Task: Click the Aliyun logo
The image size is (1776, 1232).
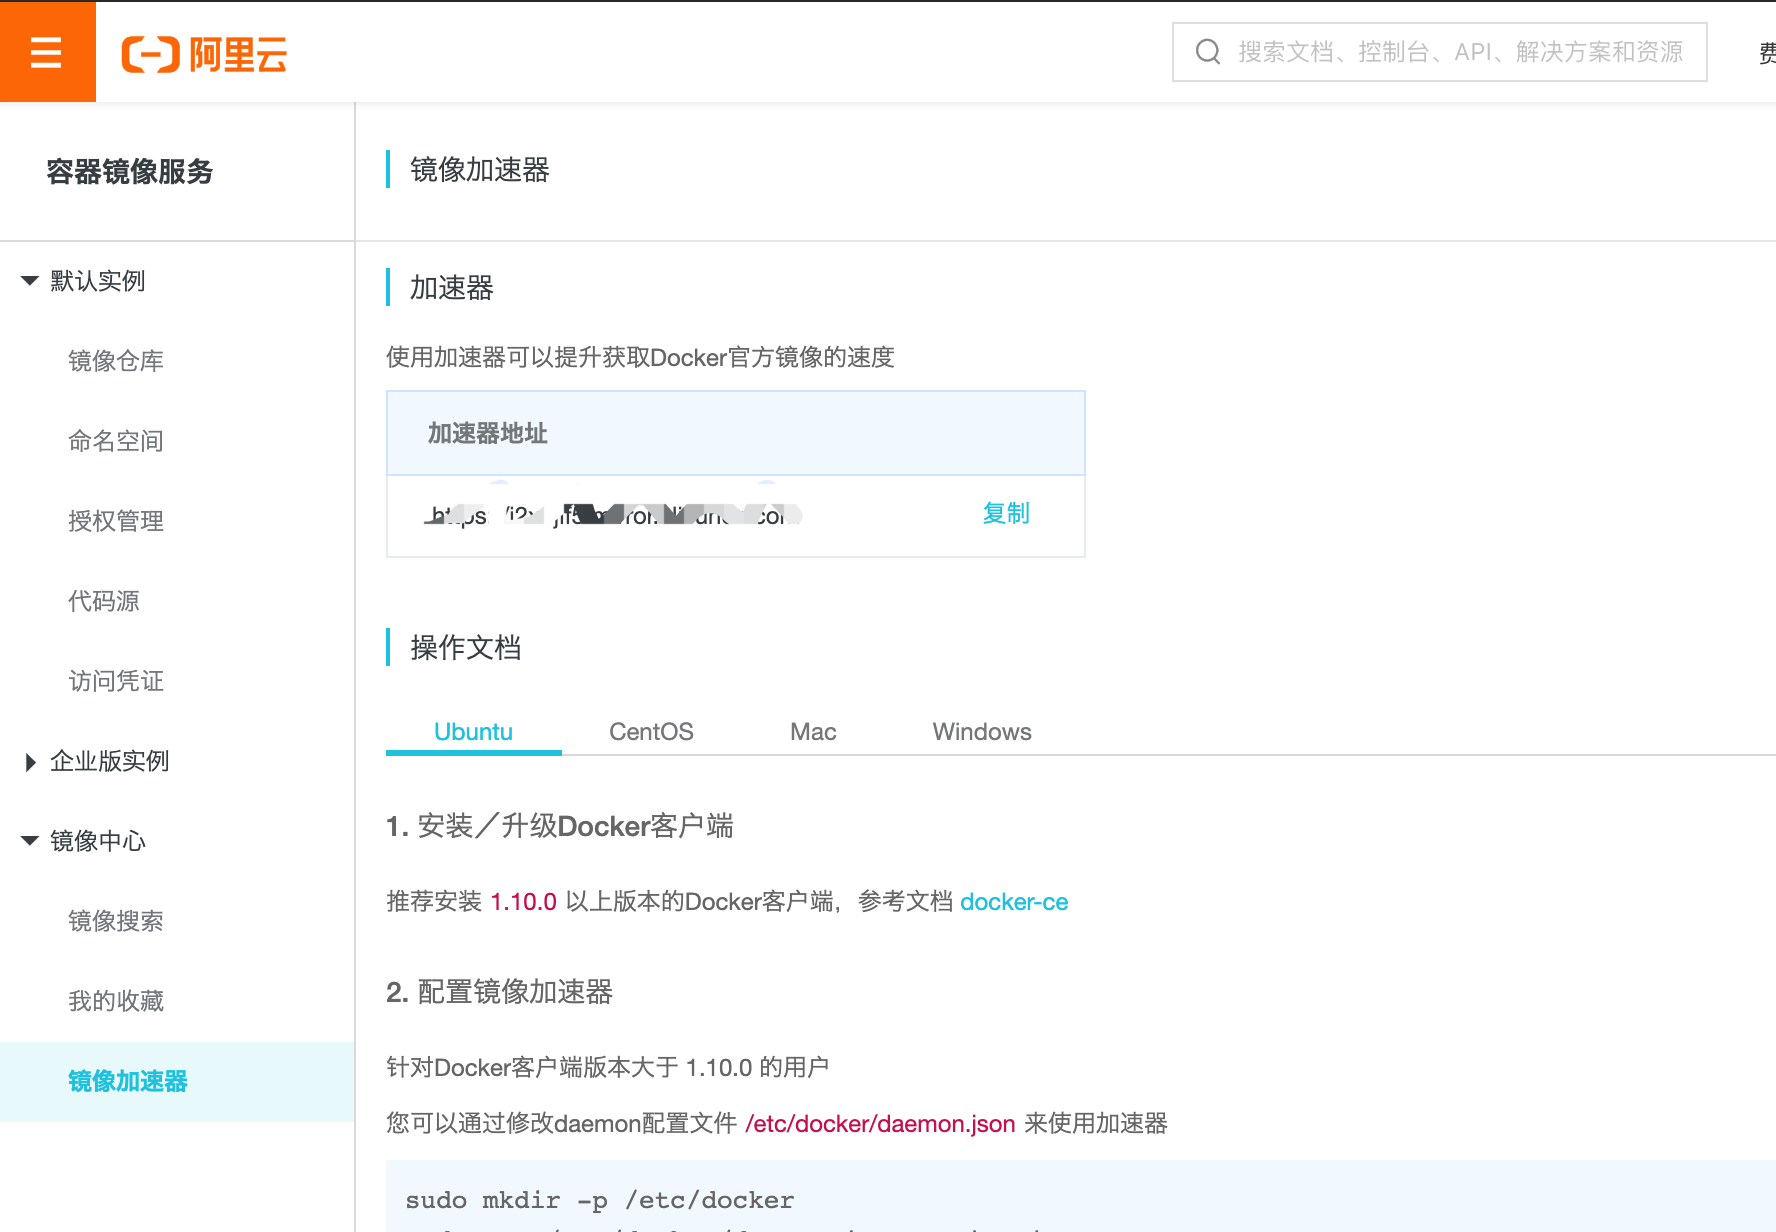Action: [204, 54]
